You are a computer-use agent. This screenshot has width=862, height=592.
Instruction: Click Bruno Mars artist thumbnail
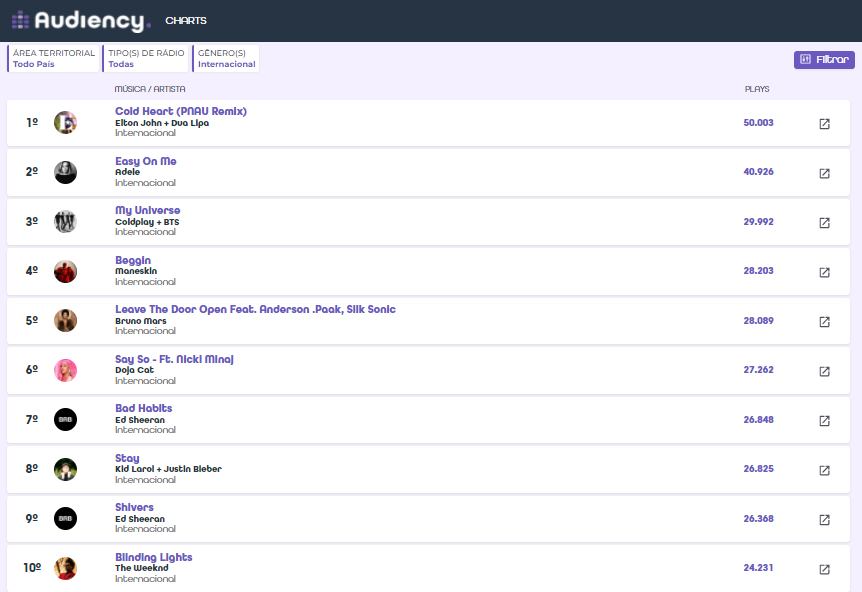[65, 320]
